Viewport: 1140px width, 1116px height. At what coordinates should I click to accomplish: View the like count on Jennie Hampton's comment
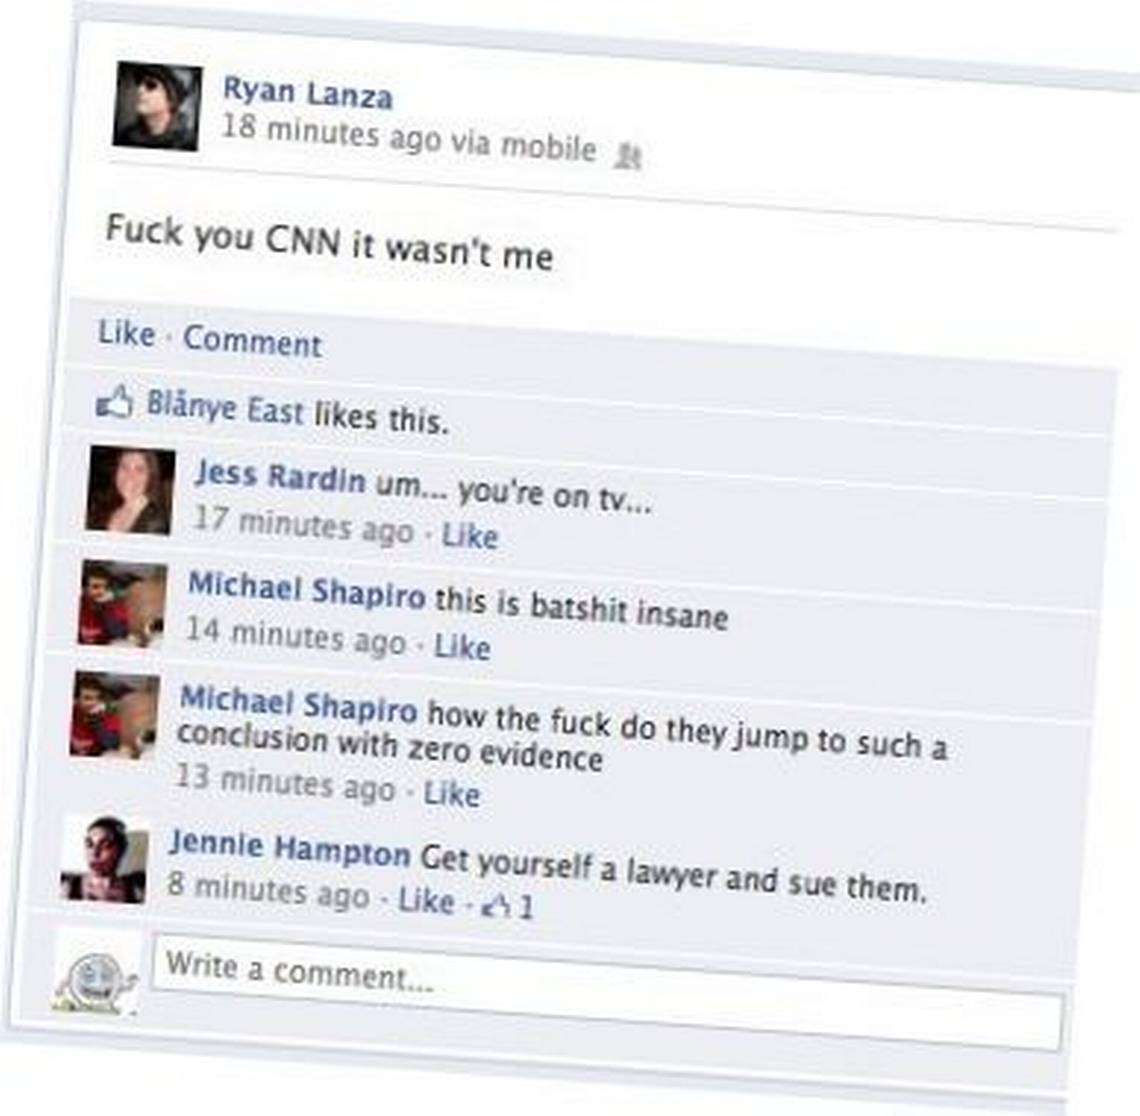510,905
